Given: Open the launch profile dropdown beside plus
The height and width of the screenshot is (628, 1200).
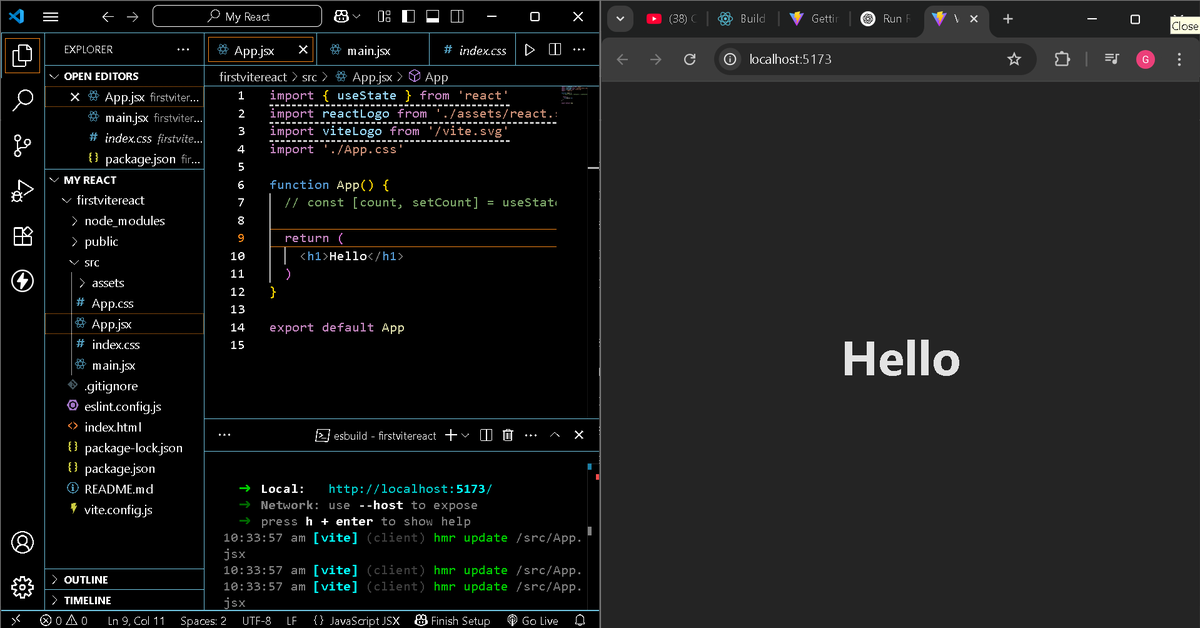Looking at the screenshot, I should 465,435.
